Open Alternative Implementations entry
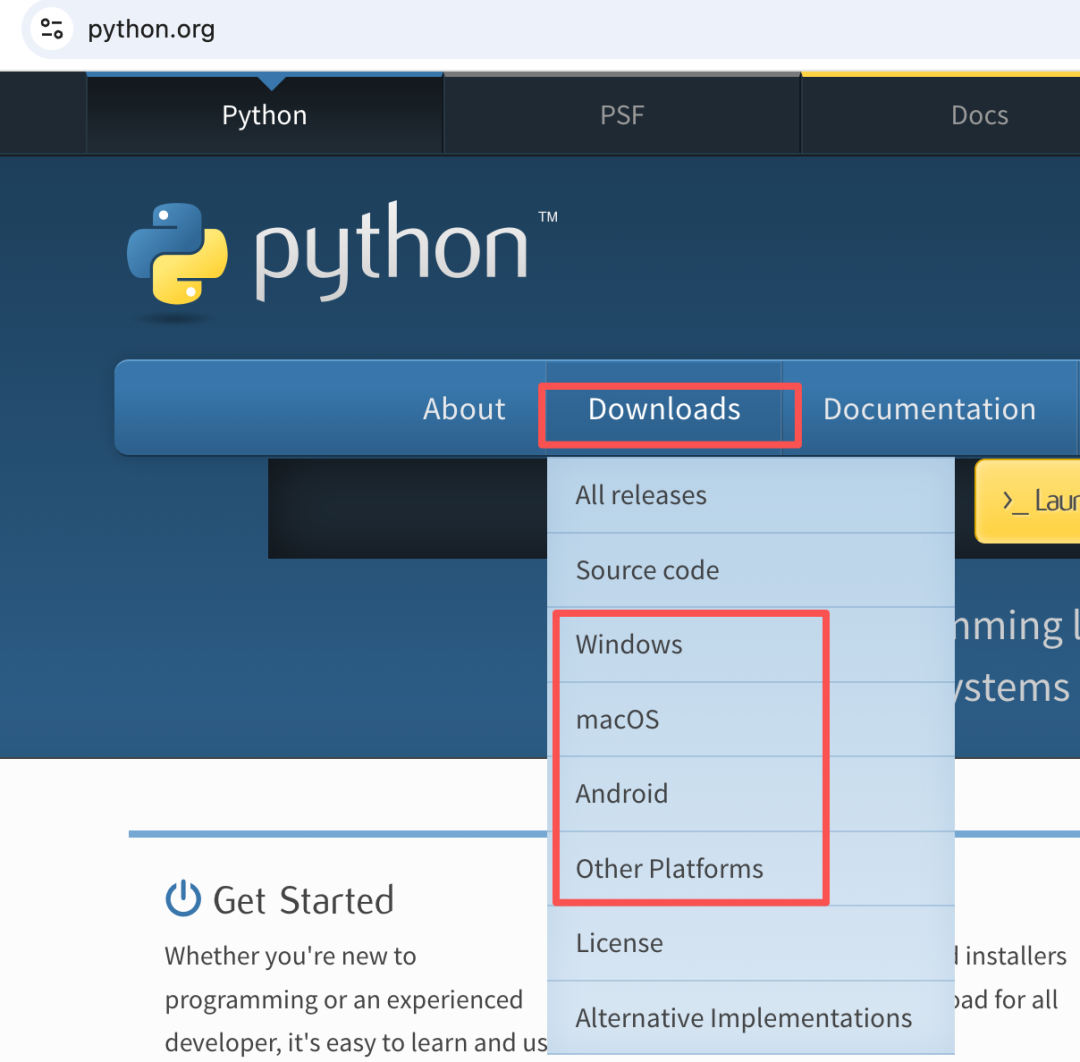This screenshot has height=1062, width=1080. point(751,1018)
